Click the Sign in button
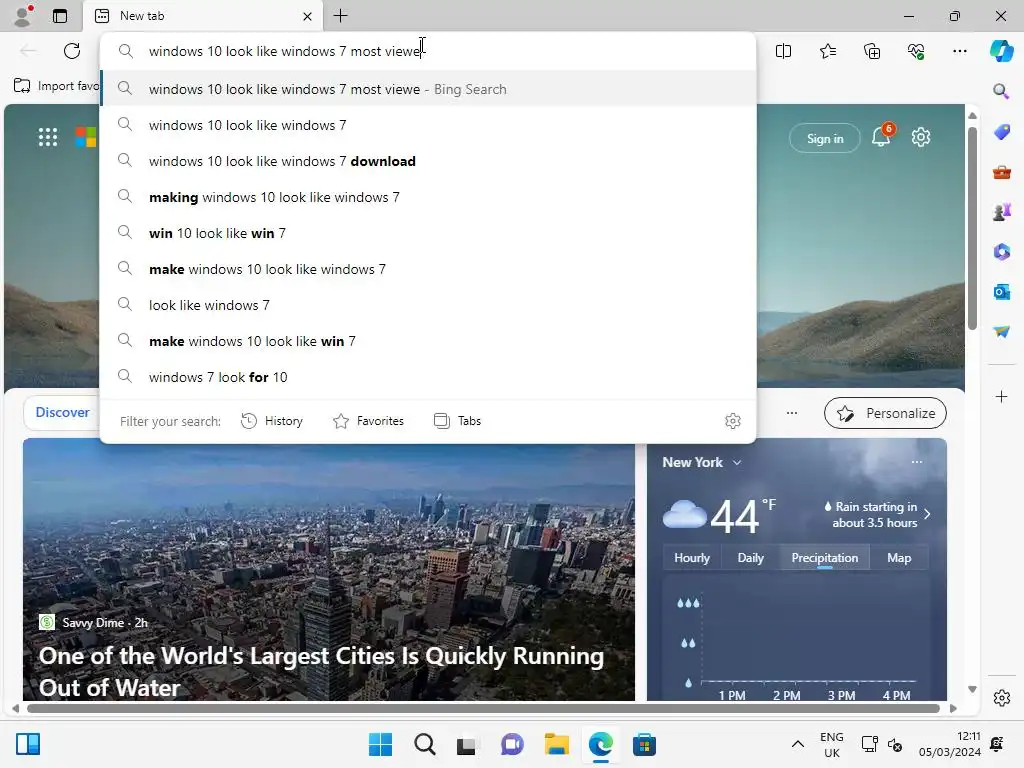This screenshot has height=768, width=1024. tap(825, 138)
